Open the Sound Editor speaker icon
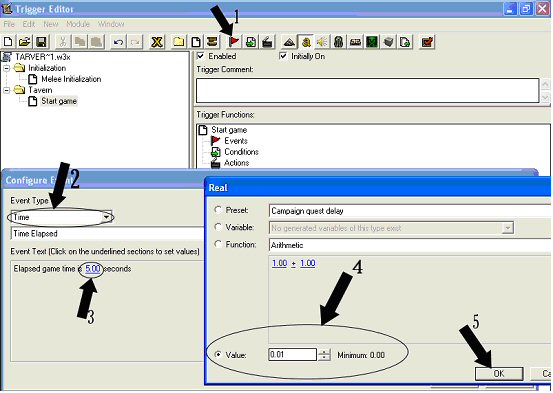553x393 pixels. coord(322,42)
